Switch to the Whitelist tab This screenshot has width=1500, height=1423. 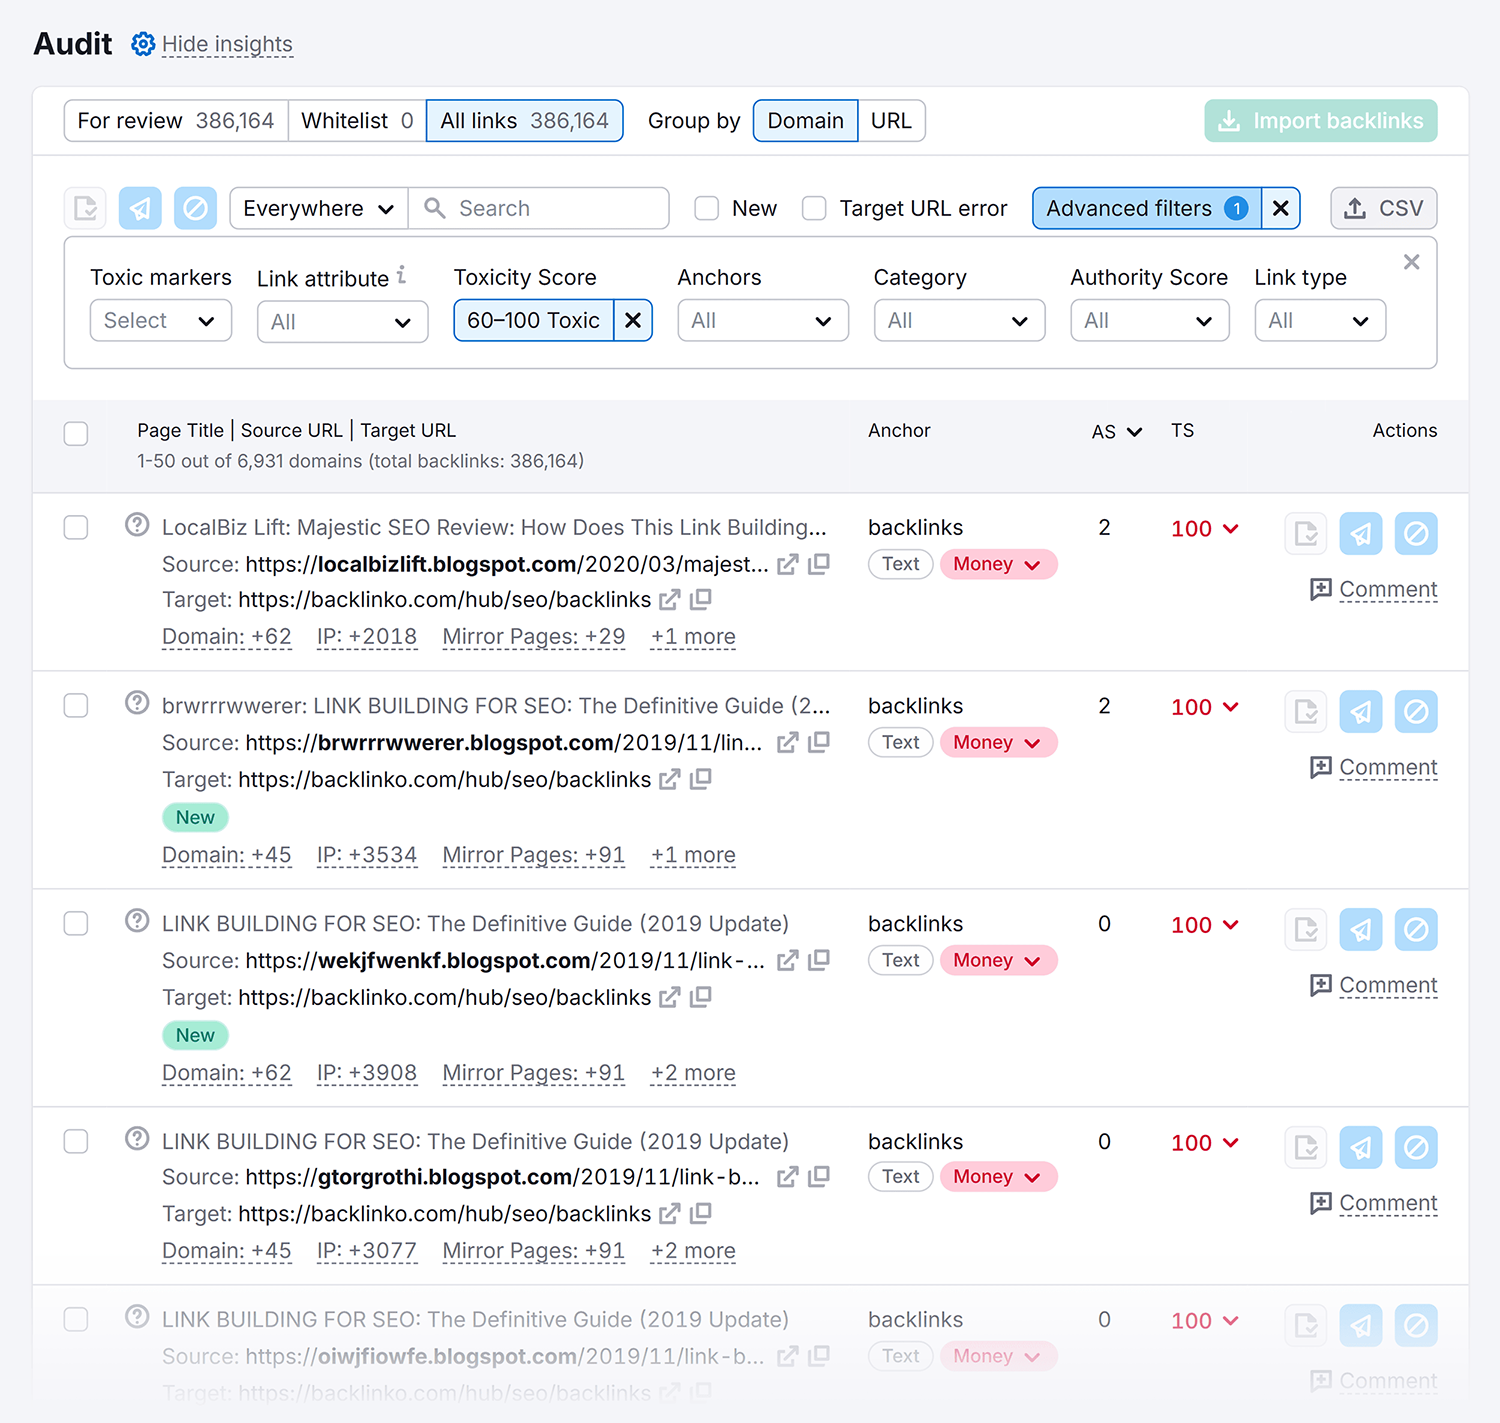[357, 121]
